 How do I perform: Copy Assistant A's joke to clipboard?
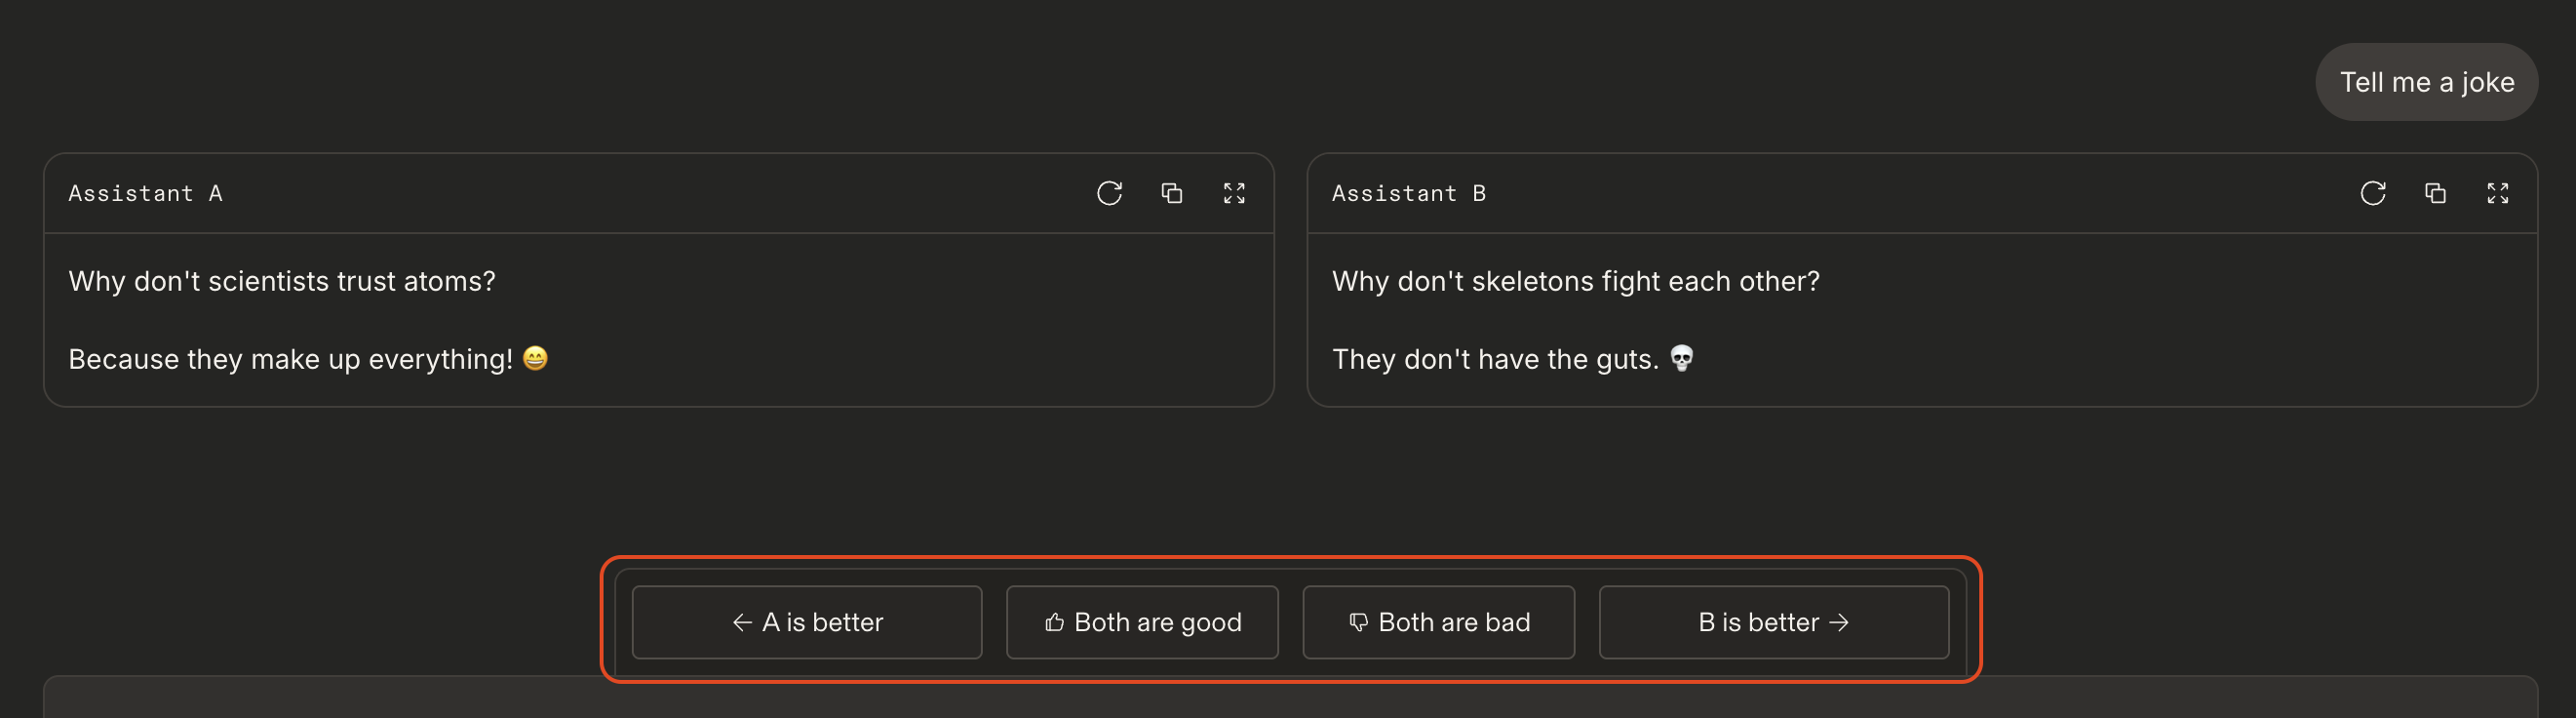pyautogui.click(x=1171, y=193)
